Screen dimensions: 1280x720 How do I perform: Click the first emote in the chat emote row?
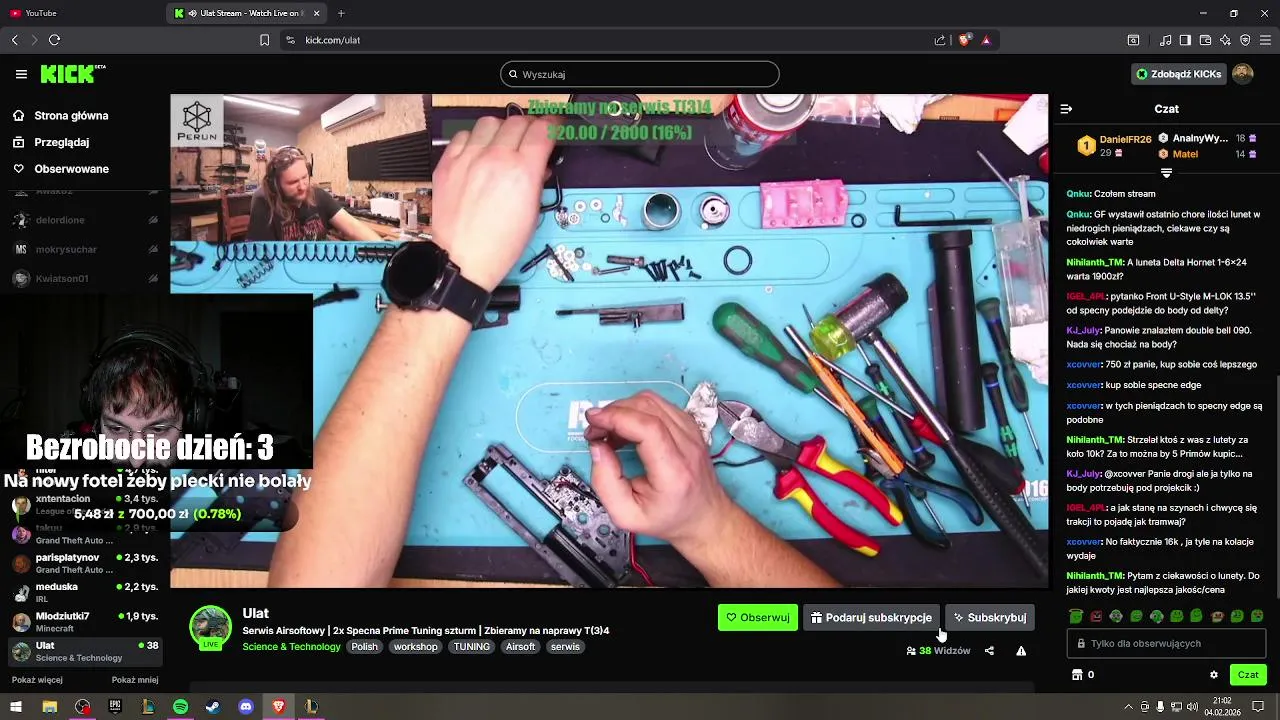pos(1076,616)
